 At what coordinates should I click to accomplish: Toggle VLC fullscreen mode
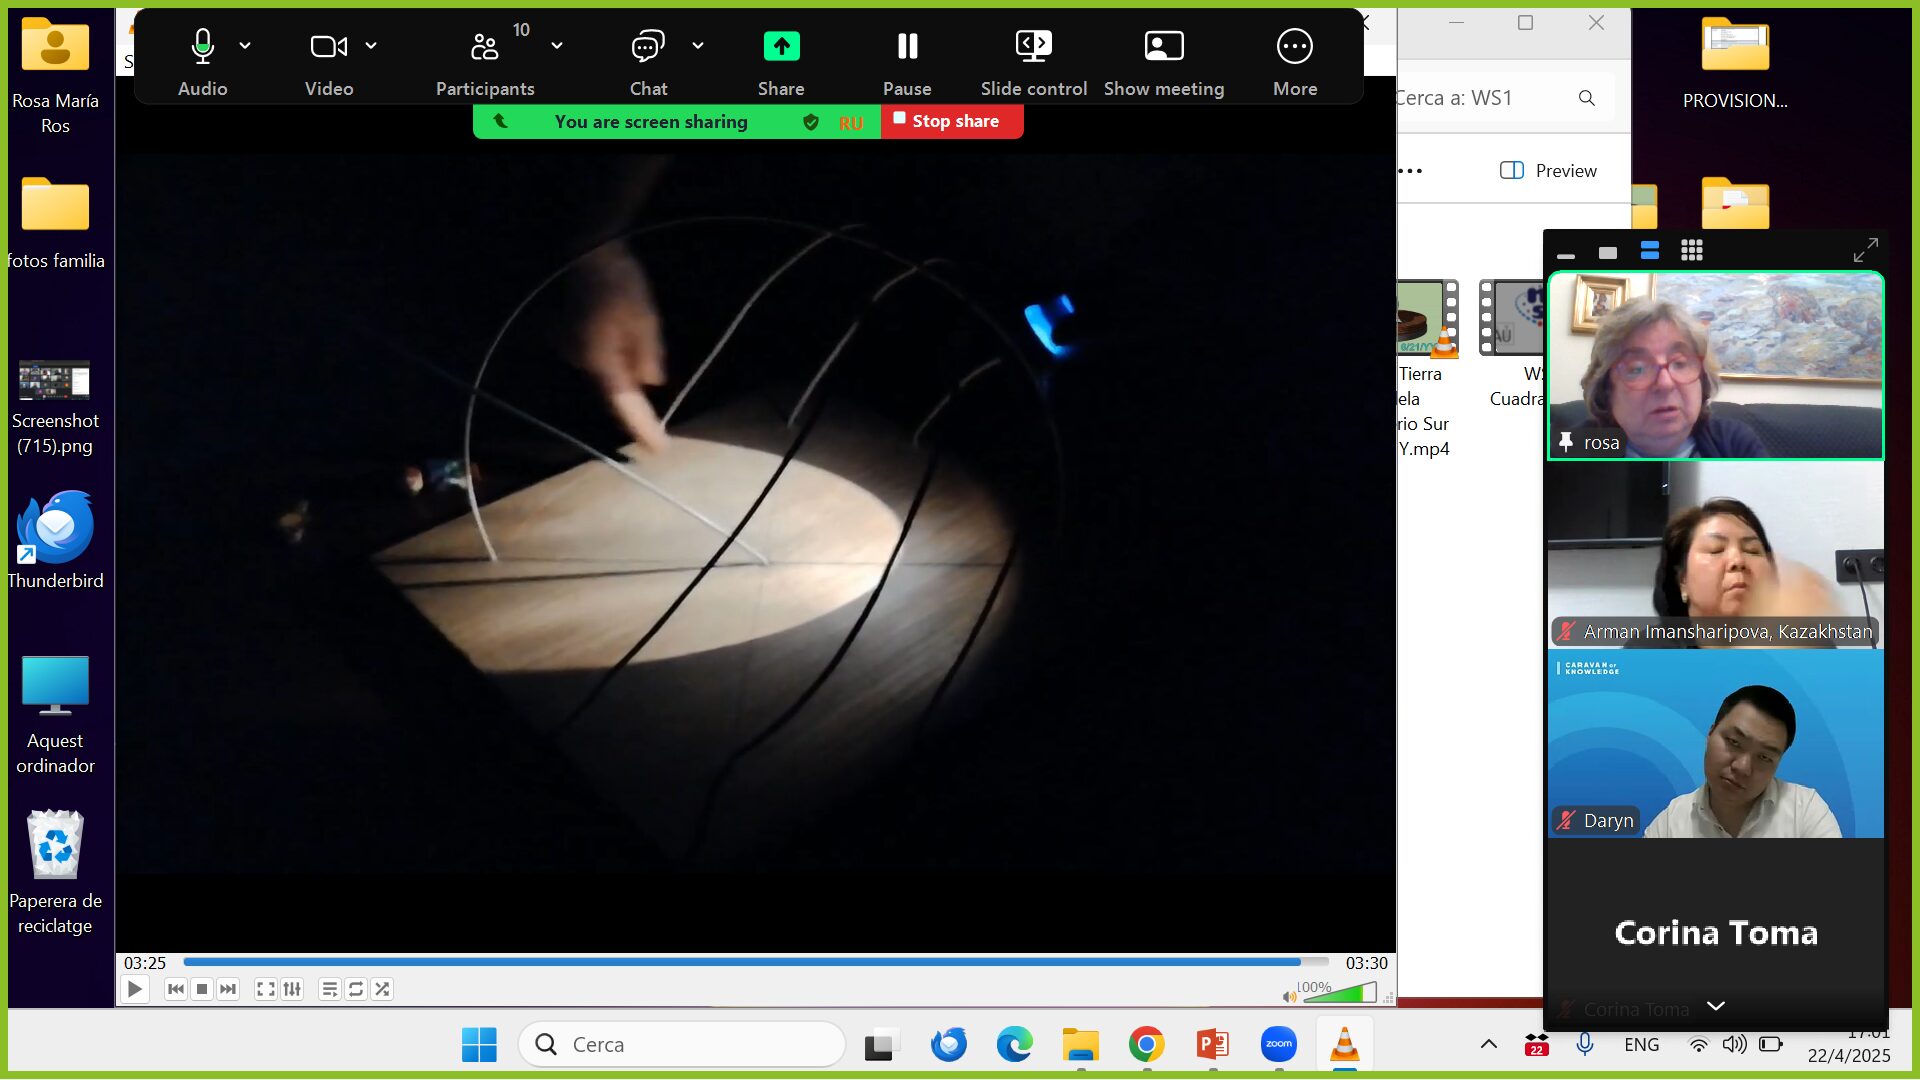(x=265, y=989)
